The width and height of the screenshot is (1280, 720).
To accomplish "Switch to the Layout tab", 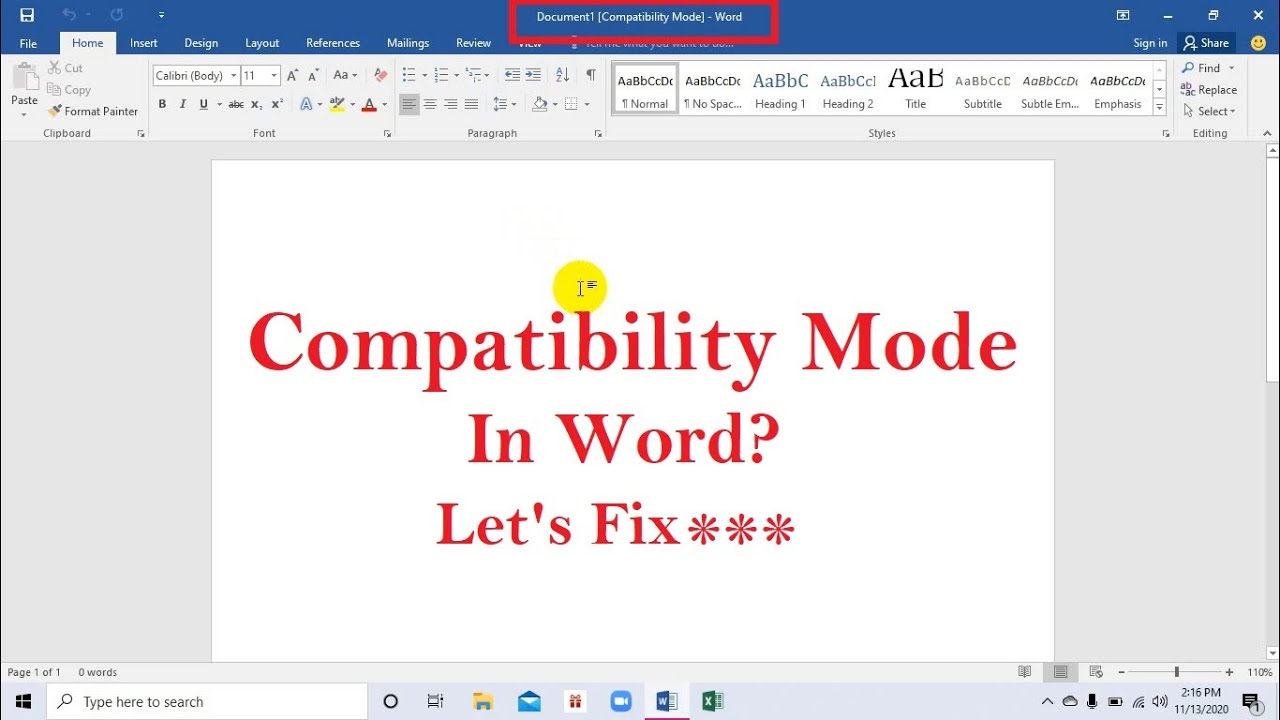I will pyautogui.click(x=262, y=43).
